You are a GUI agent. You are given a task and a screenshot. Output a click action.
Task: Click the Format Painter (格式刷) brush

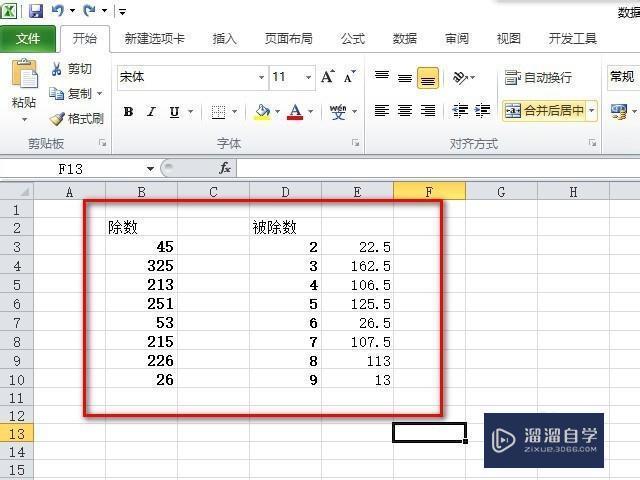pyautogui.click(x=57, y=119)
